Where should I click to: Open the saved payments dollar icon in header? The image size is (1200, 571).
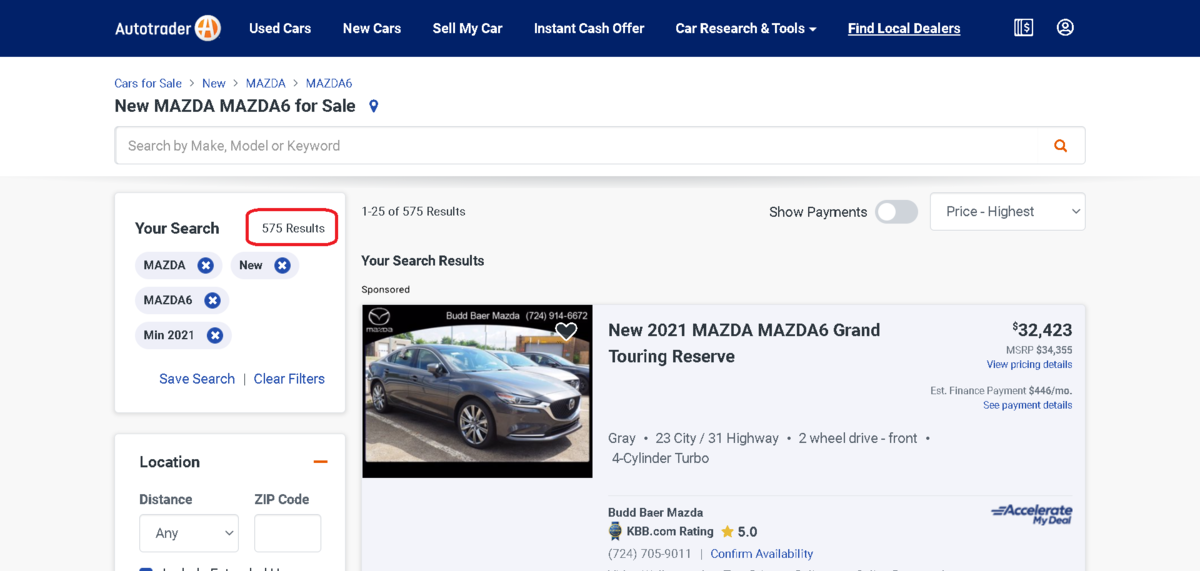click(x=1023, y=28)
